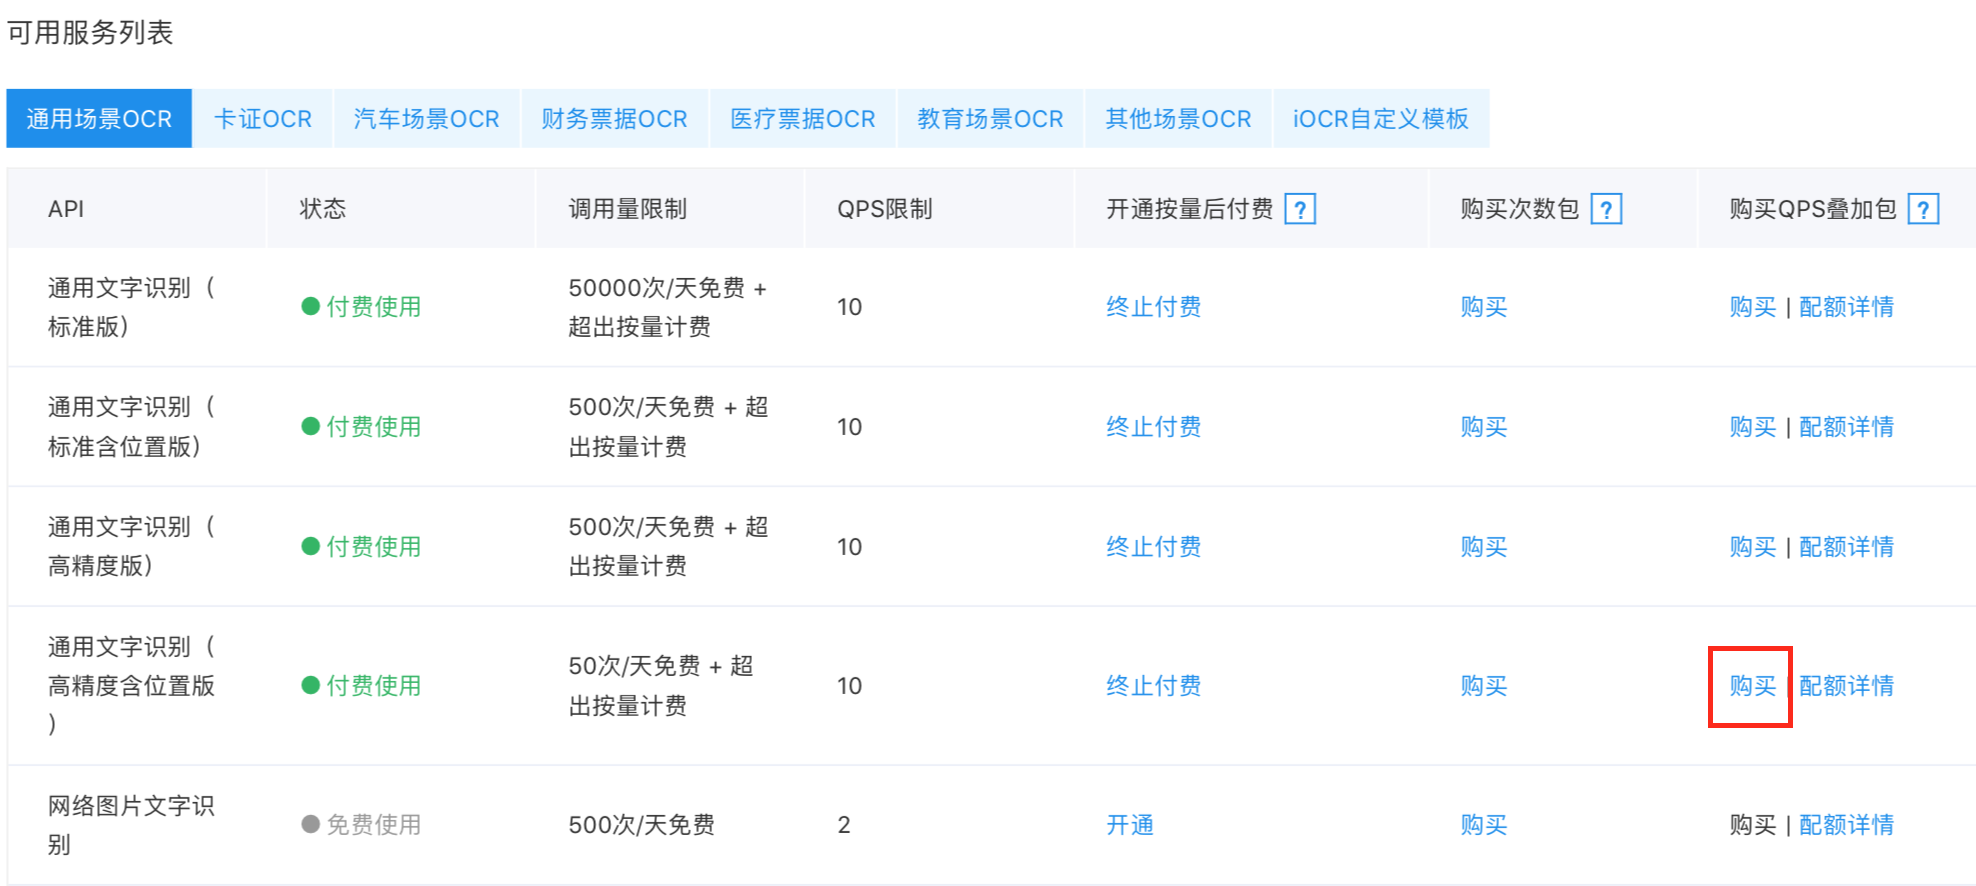Buy QPS叠加包 for 通用文字识别标准版
Image resolution: width=1976 pixels, height=886 pixels.
coord(1753,307)
